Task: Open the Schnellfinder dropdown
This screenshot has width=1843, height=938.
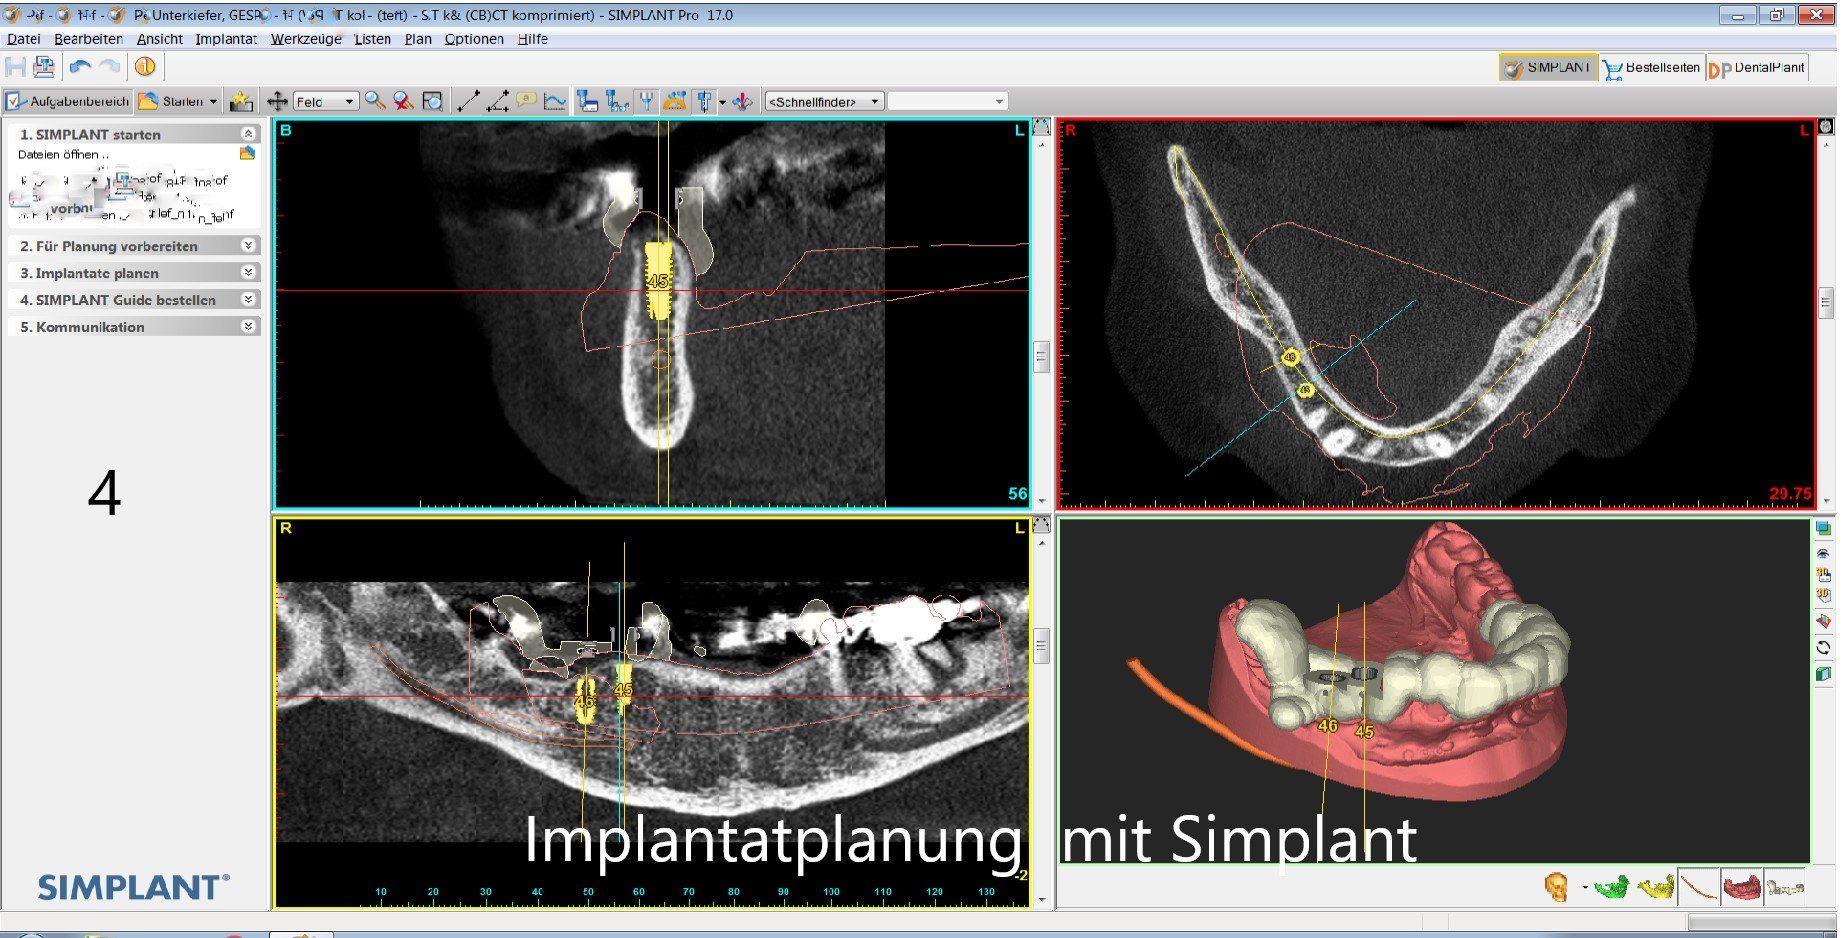Action: pyautogui.click(x=824, y=102)
